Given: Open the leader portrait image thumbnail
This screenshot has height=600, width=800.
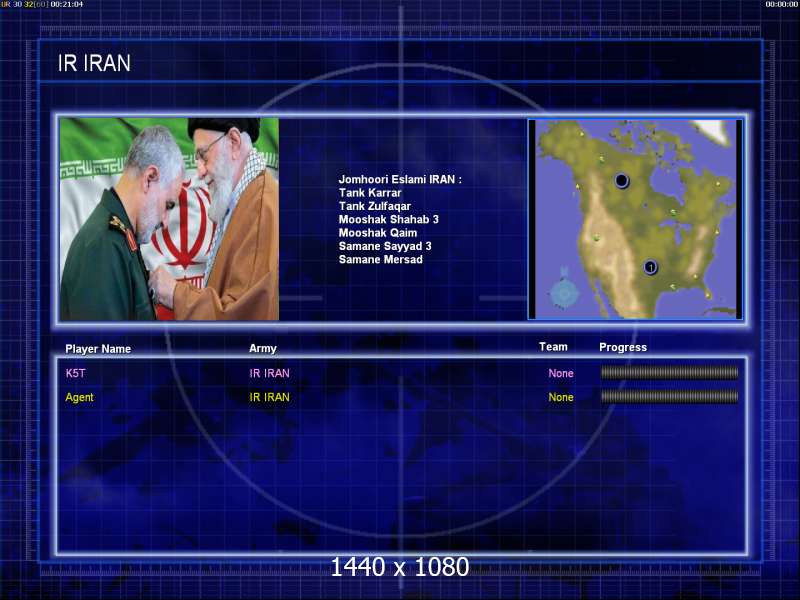Looking at the screenshot, I should (x=169, y=219).
